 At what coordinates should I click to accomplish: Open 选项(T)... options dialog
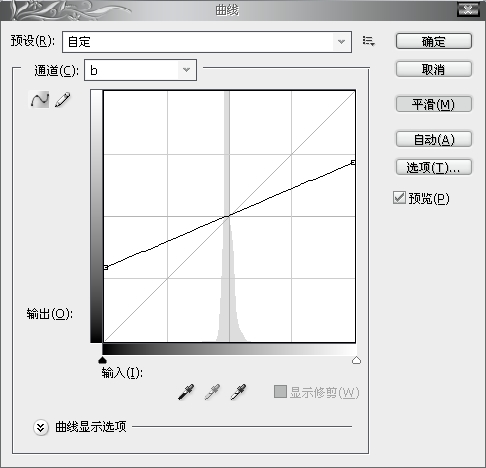[434, 167]
